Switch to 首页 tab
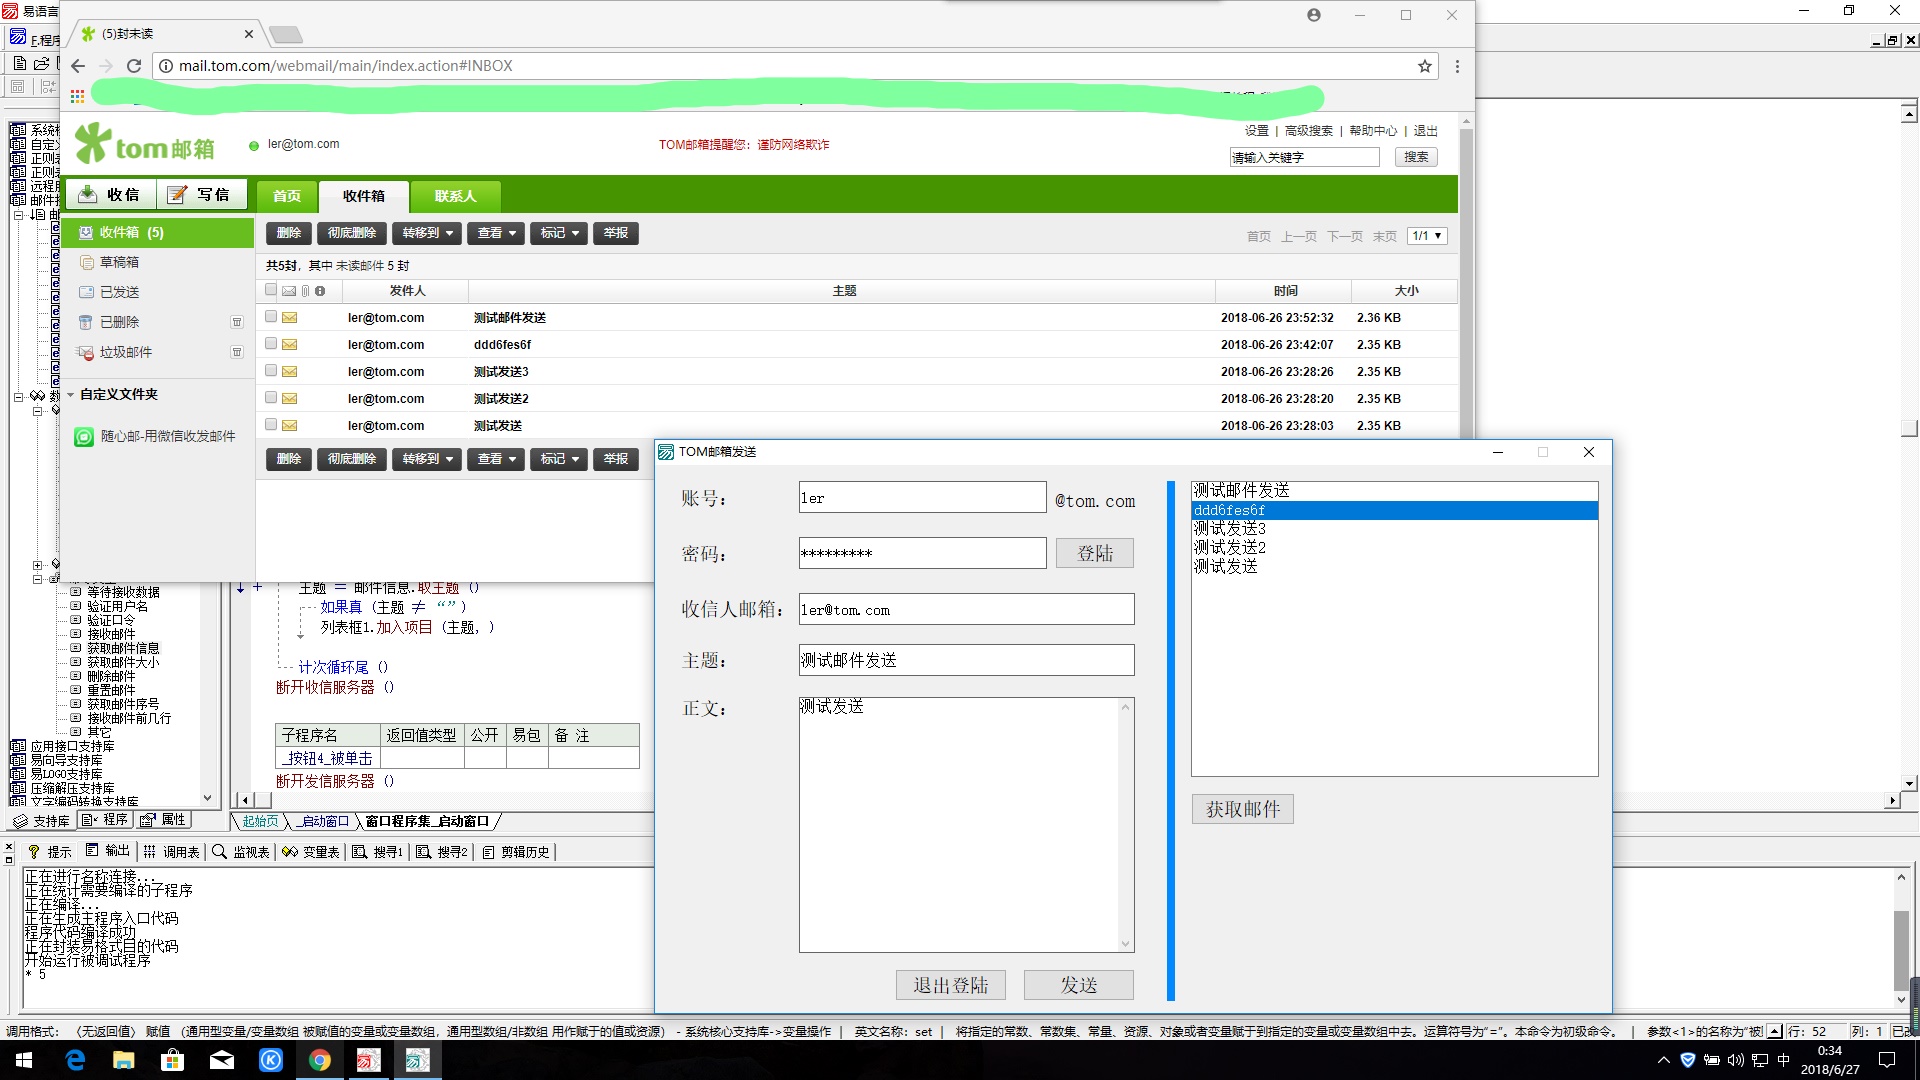Image resolution: width=1920 pixels, height=1080 pixels. (287, 196)
